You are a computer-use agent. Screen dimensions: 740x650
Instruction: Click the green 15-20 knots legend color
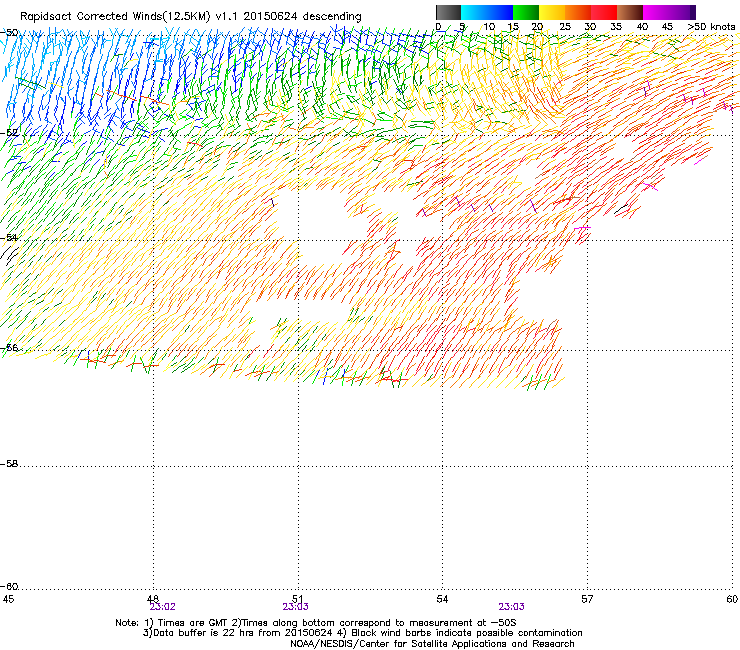pos(526,12)
